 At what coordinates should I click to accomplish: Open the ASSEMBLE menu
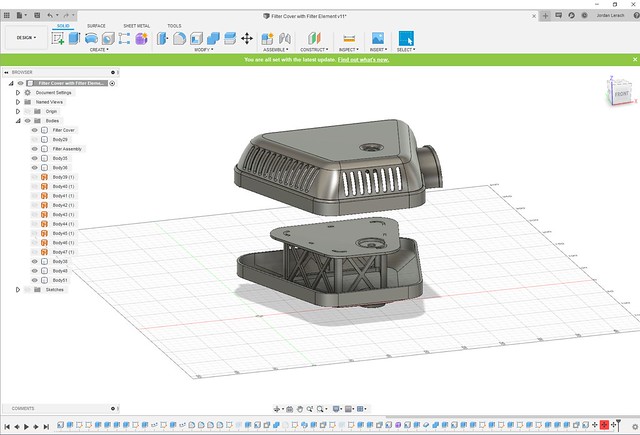276,50
